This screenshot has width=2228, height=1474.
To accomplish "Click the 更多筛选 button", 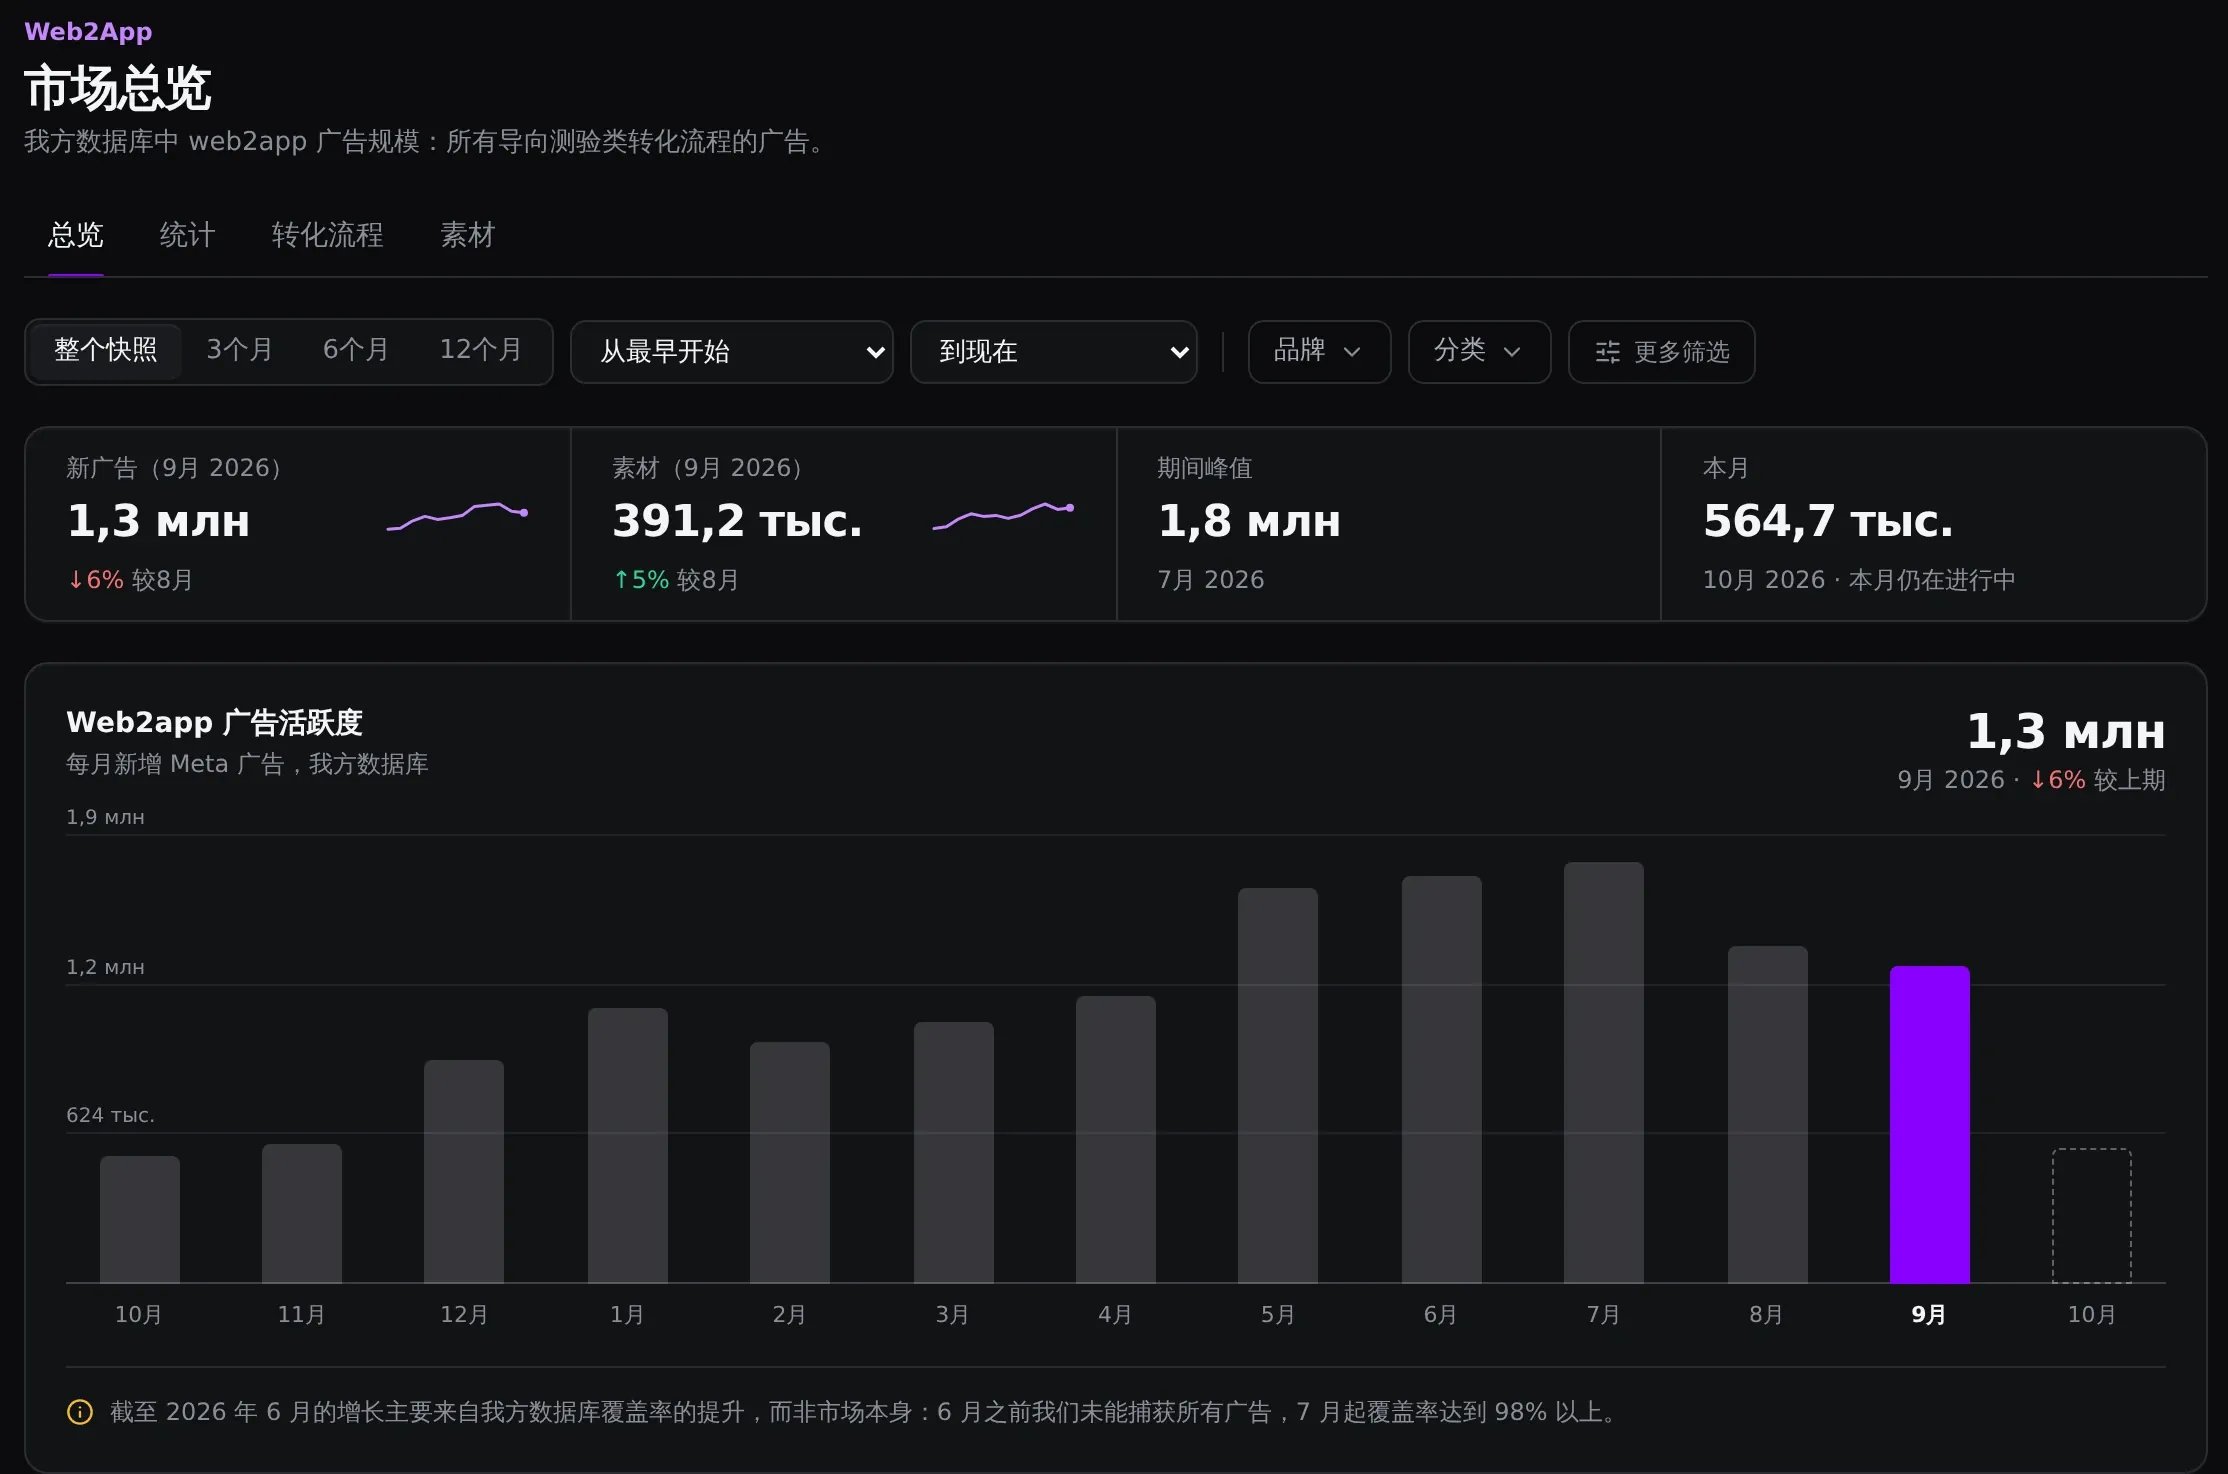I will 1661,352.
